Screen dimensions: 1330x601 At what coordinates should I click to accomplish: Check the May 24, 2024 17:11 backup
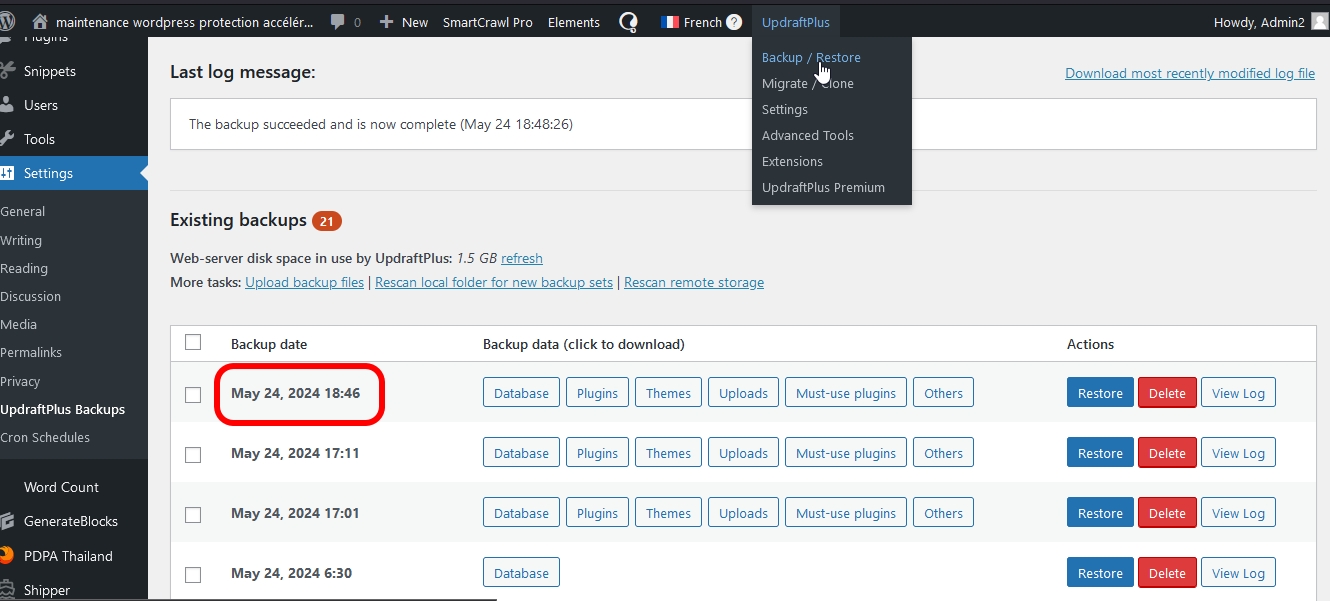[193, 455]
